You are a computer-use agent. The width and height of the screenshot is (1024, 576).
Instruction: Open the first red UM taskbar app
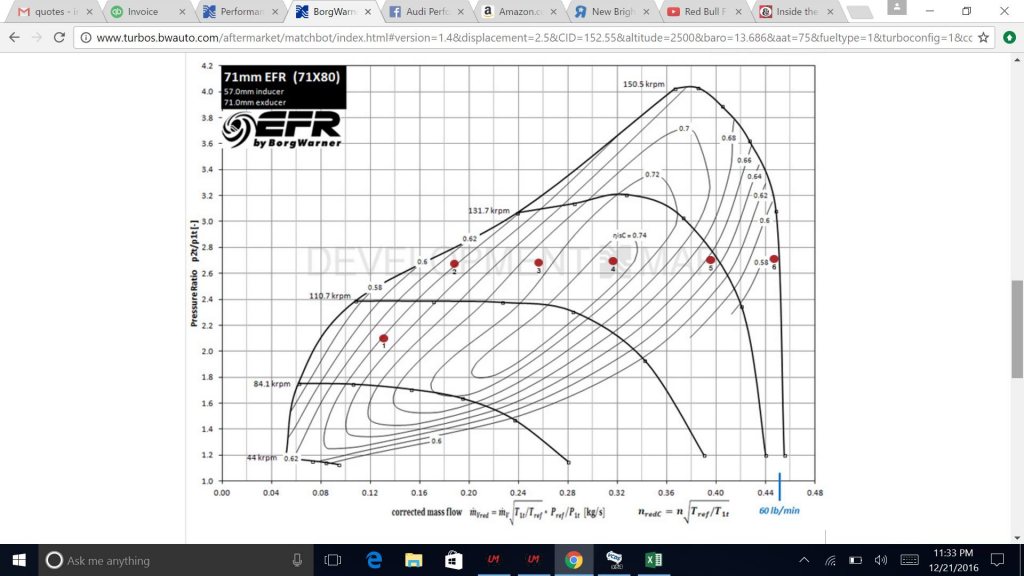(x=493, y=560)
